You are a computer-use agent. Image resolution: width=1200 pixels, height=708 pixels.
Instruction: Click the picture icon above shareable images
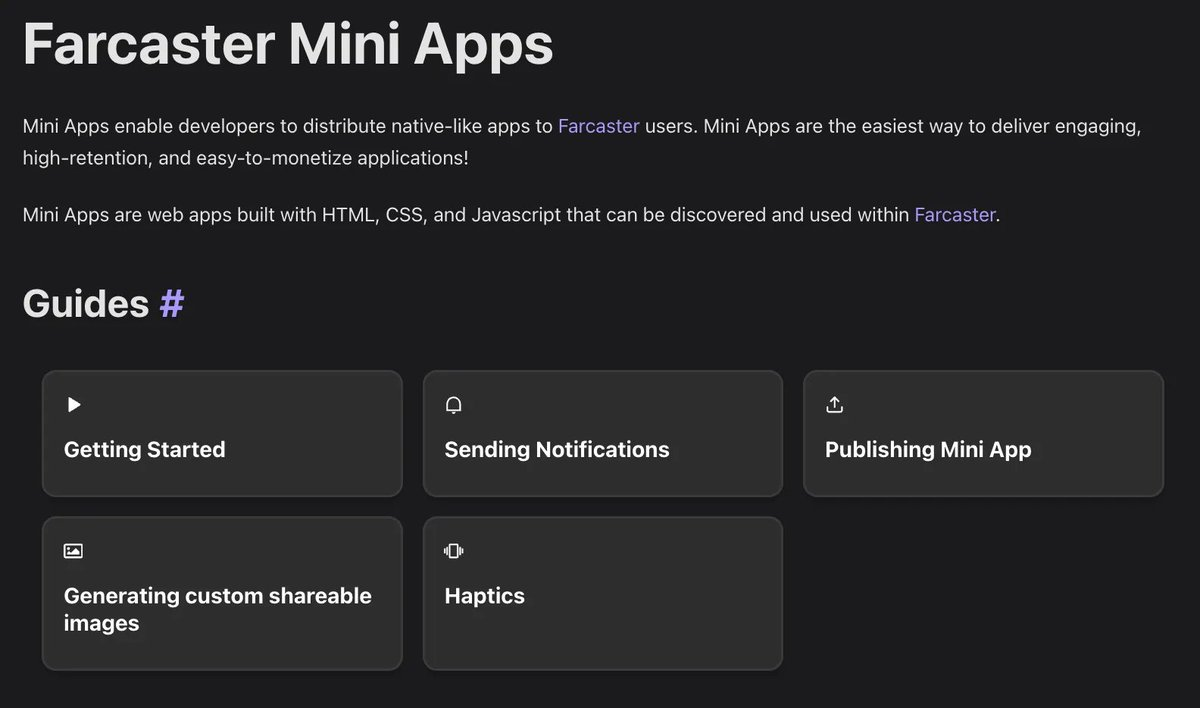pos(73,551)
